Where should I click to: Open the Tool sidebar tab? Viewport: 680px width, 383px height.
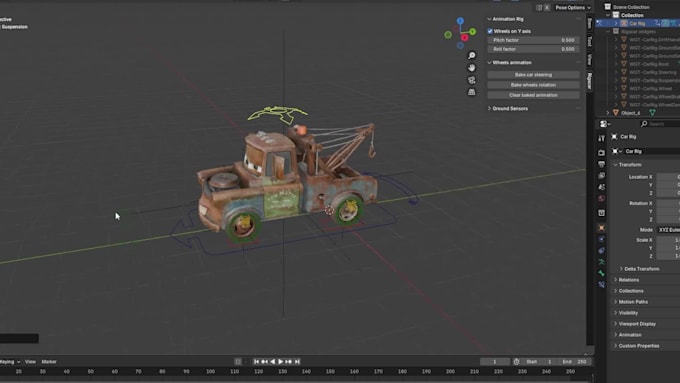(590, 42)
